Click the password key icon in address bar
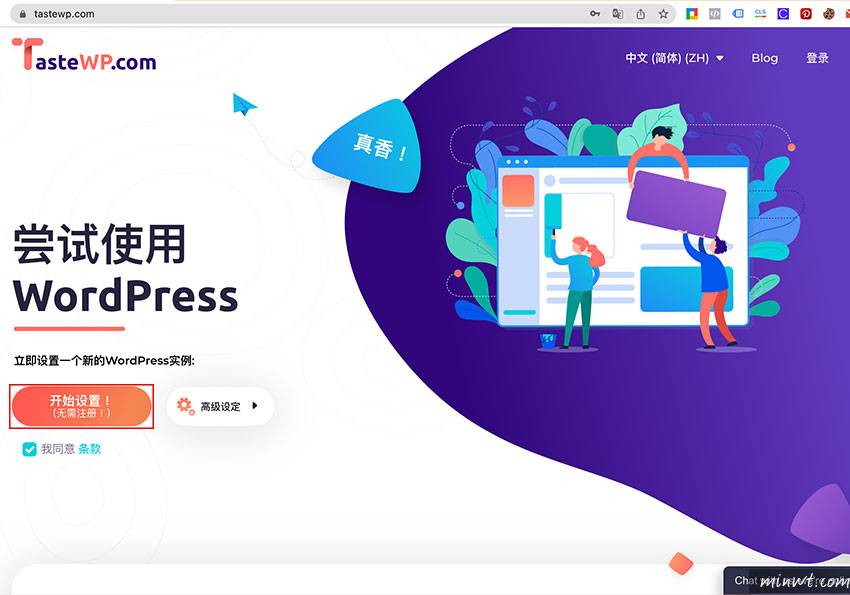The height and width of the screenshot is (595, 850). 594,14
